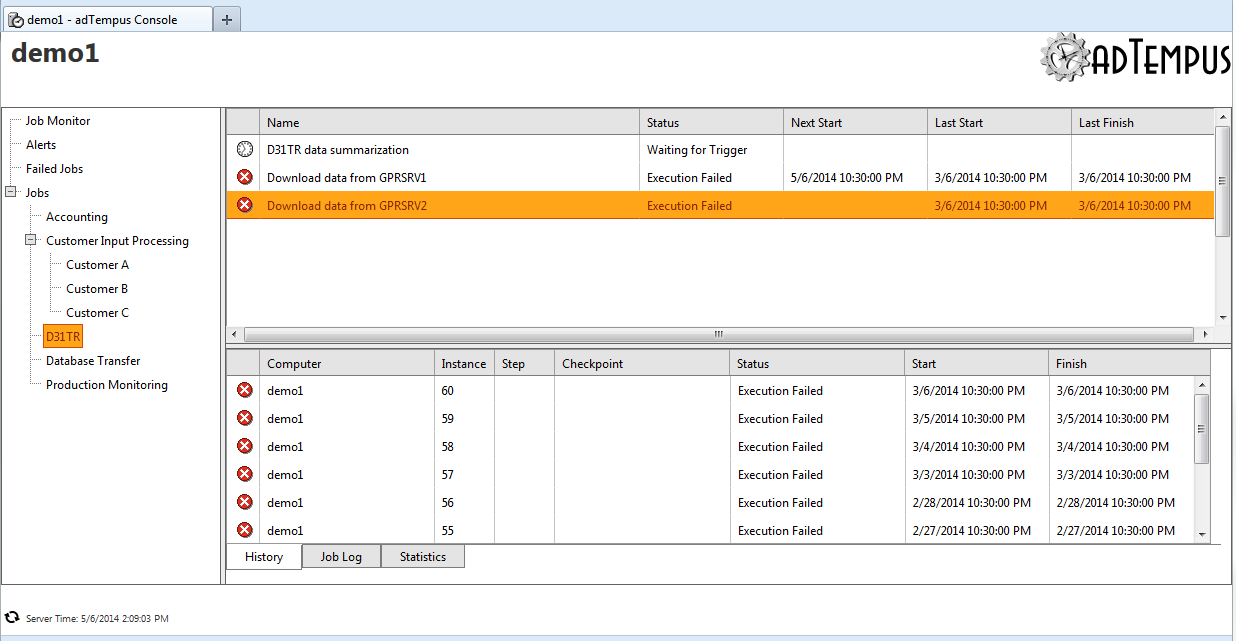Click the failed icon on instance 56 row

coord(245,503)
